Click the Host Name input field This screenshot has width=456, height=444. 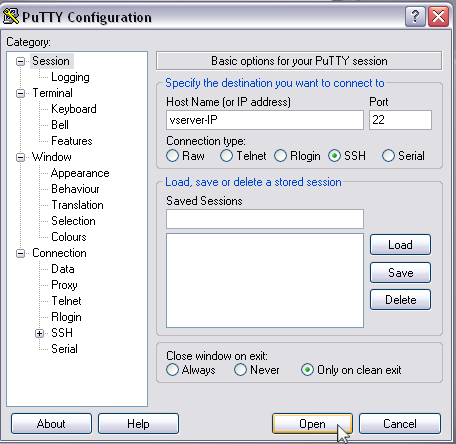(265, 120)
